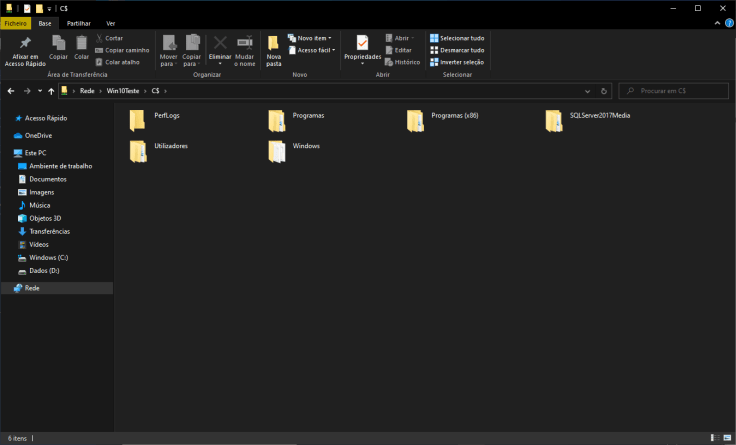Click Selecionar tudo in the ribbon
The height and width of the screenshot is (445, 736).
click(x=457, y=38)
